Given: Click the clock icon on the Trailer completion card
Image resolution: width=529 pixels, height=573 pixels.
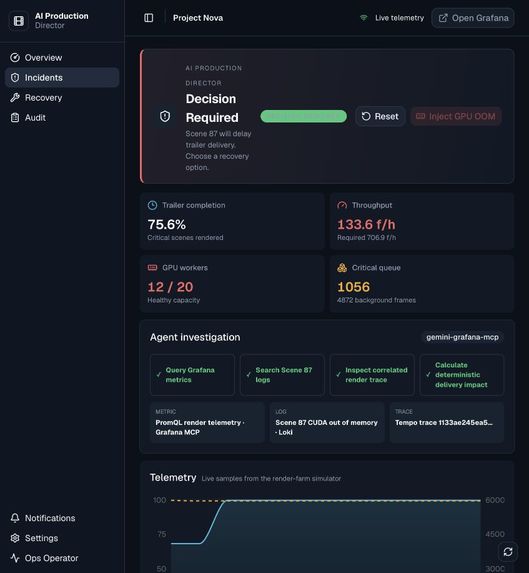Looking at the screenshot, I should pyautogui.click(x=152, y=205).
